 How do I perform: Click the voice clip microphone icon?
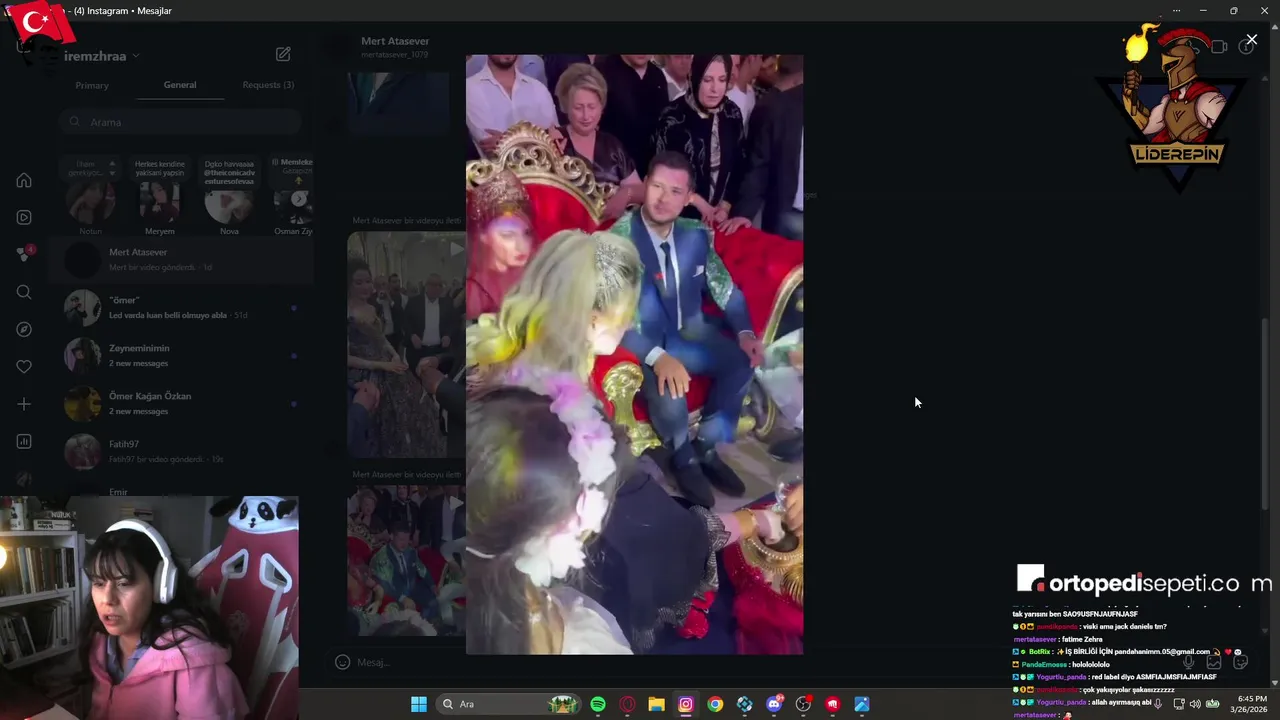[x=1188, y=662]
